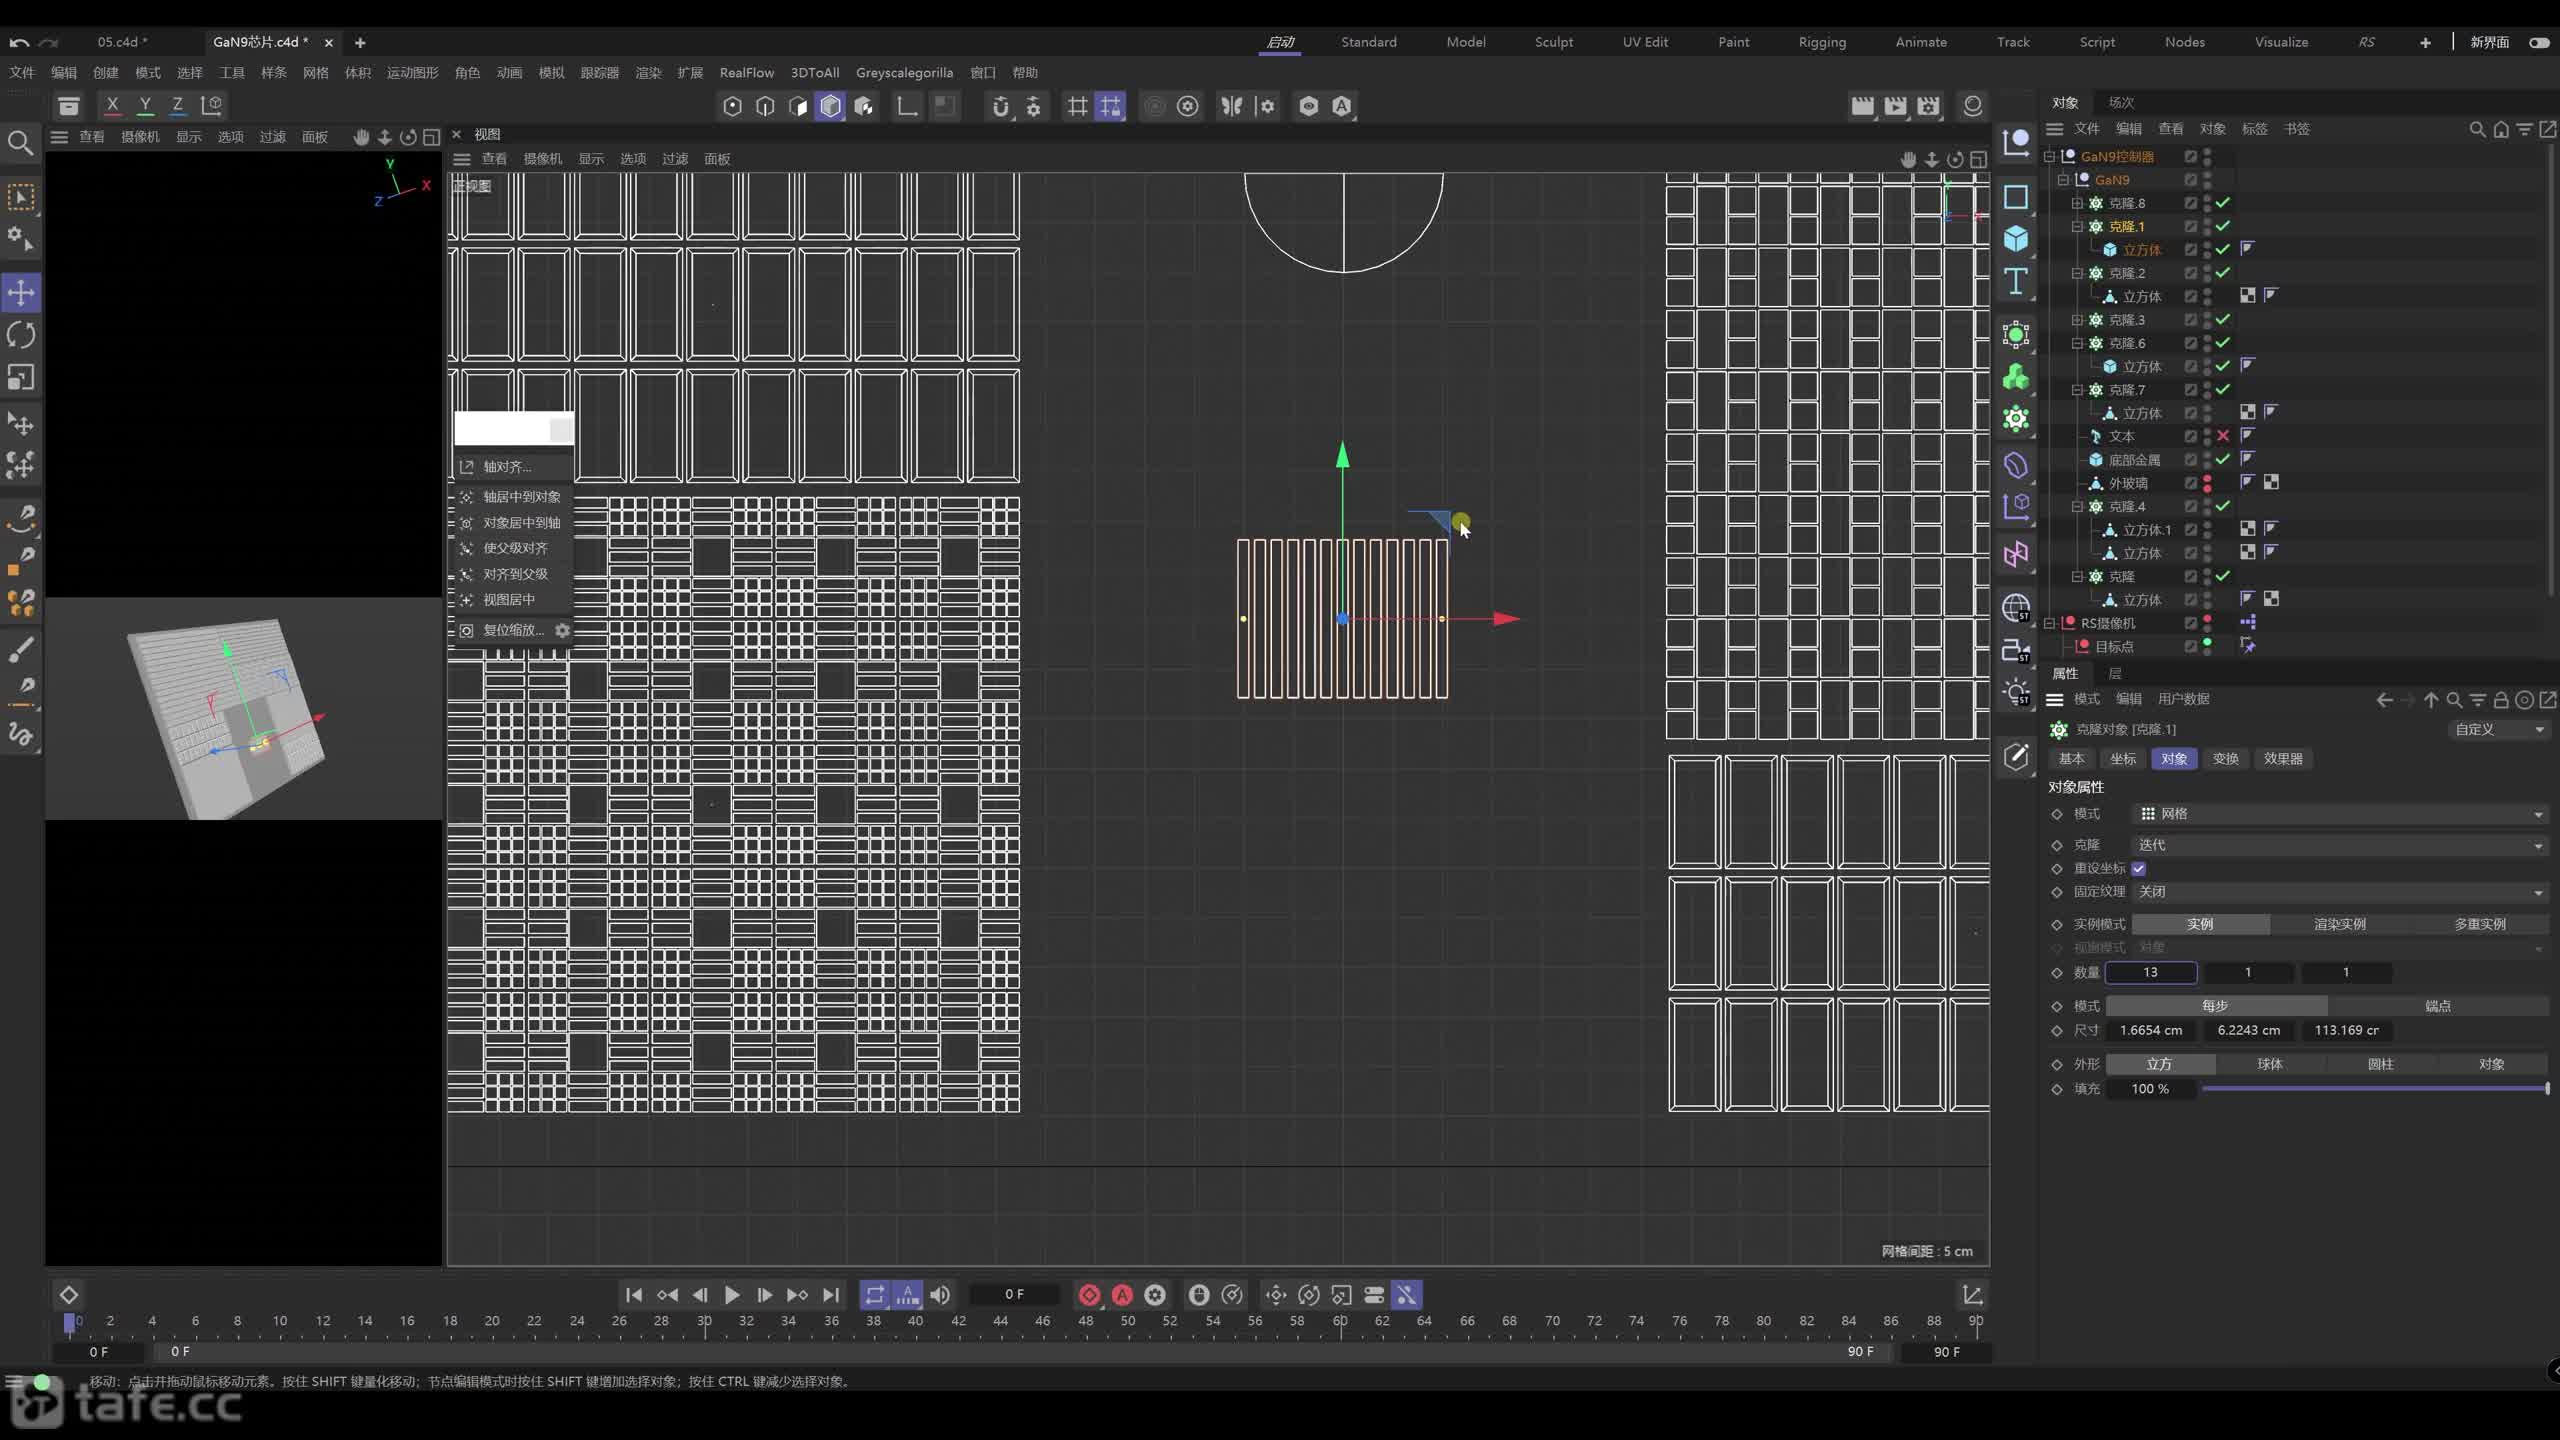This screenshot has height=1440, width=2560.
Task: Switch to the 坐标 attribute tab
Action: pos(2122,759)
